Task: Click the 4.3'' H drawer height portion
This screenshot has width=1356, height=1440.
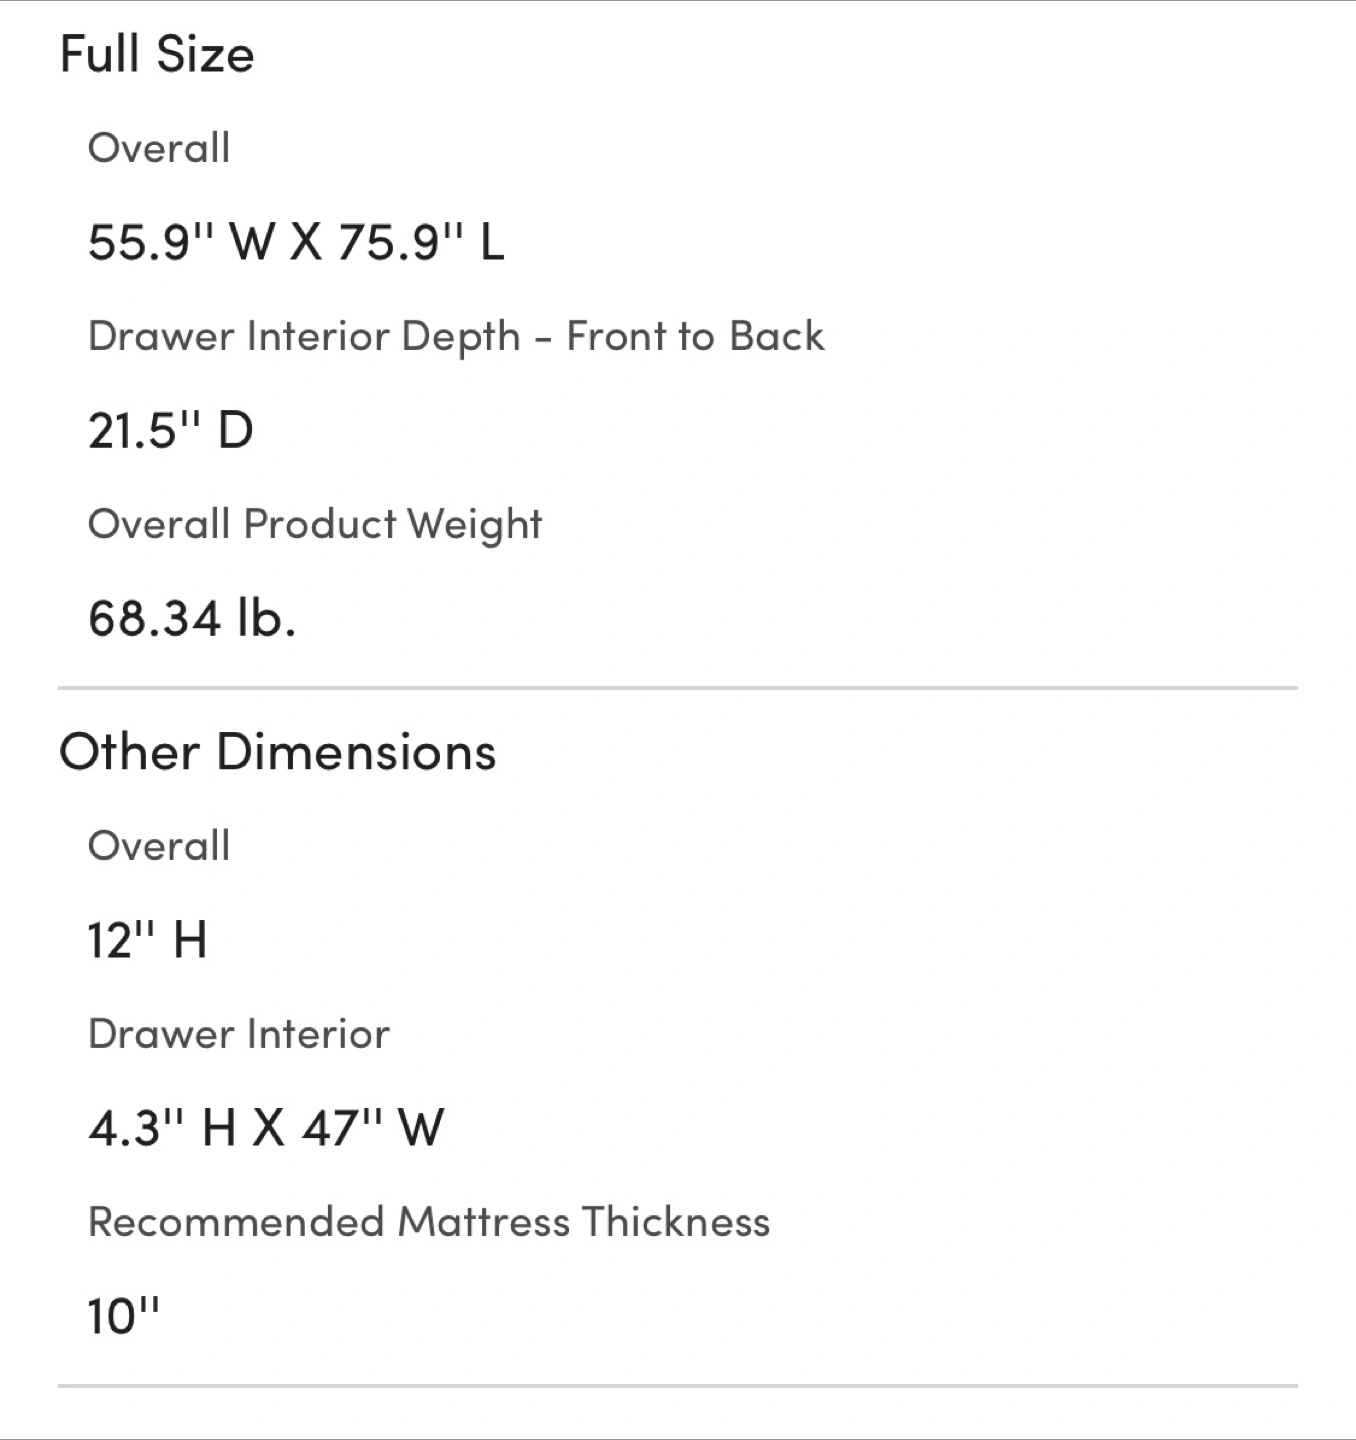Action: (x=162, y=1129)
